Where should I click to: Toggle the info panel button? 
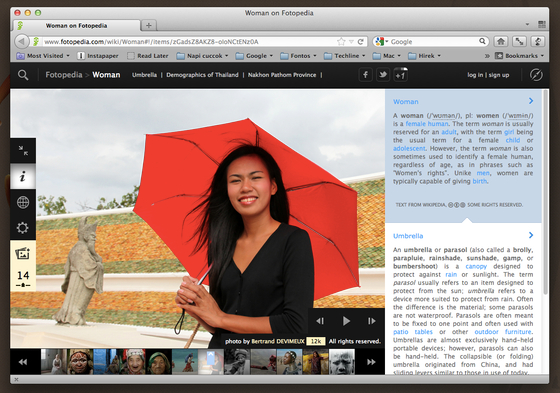(x=23, y=176)
